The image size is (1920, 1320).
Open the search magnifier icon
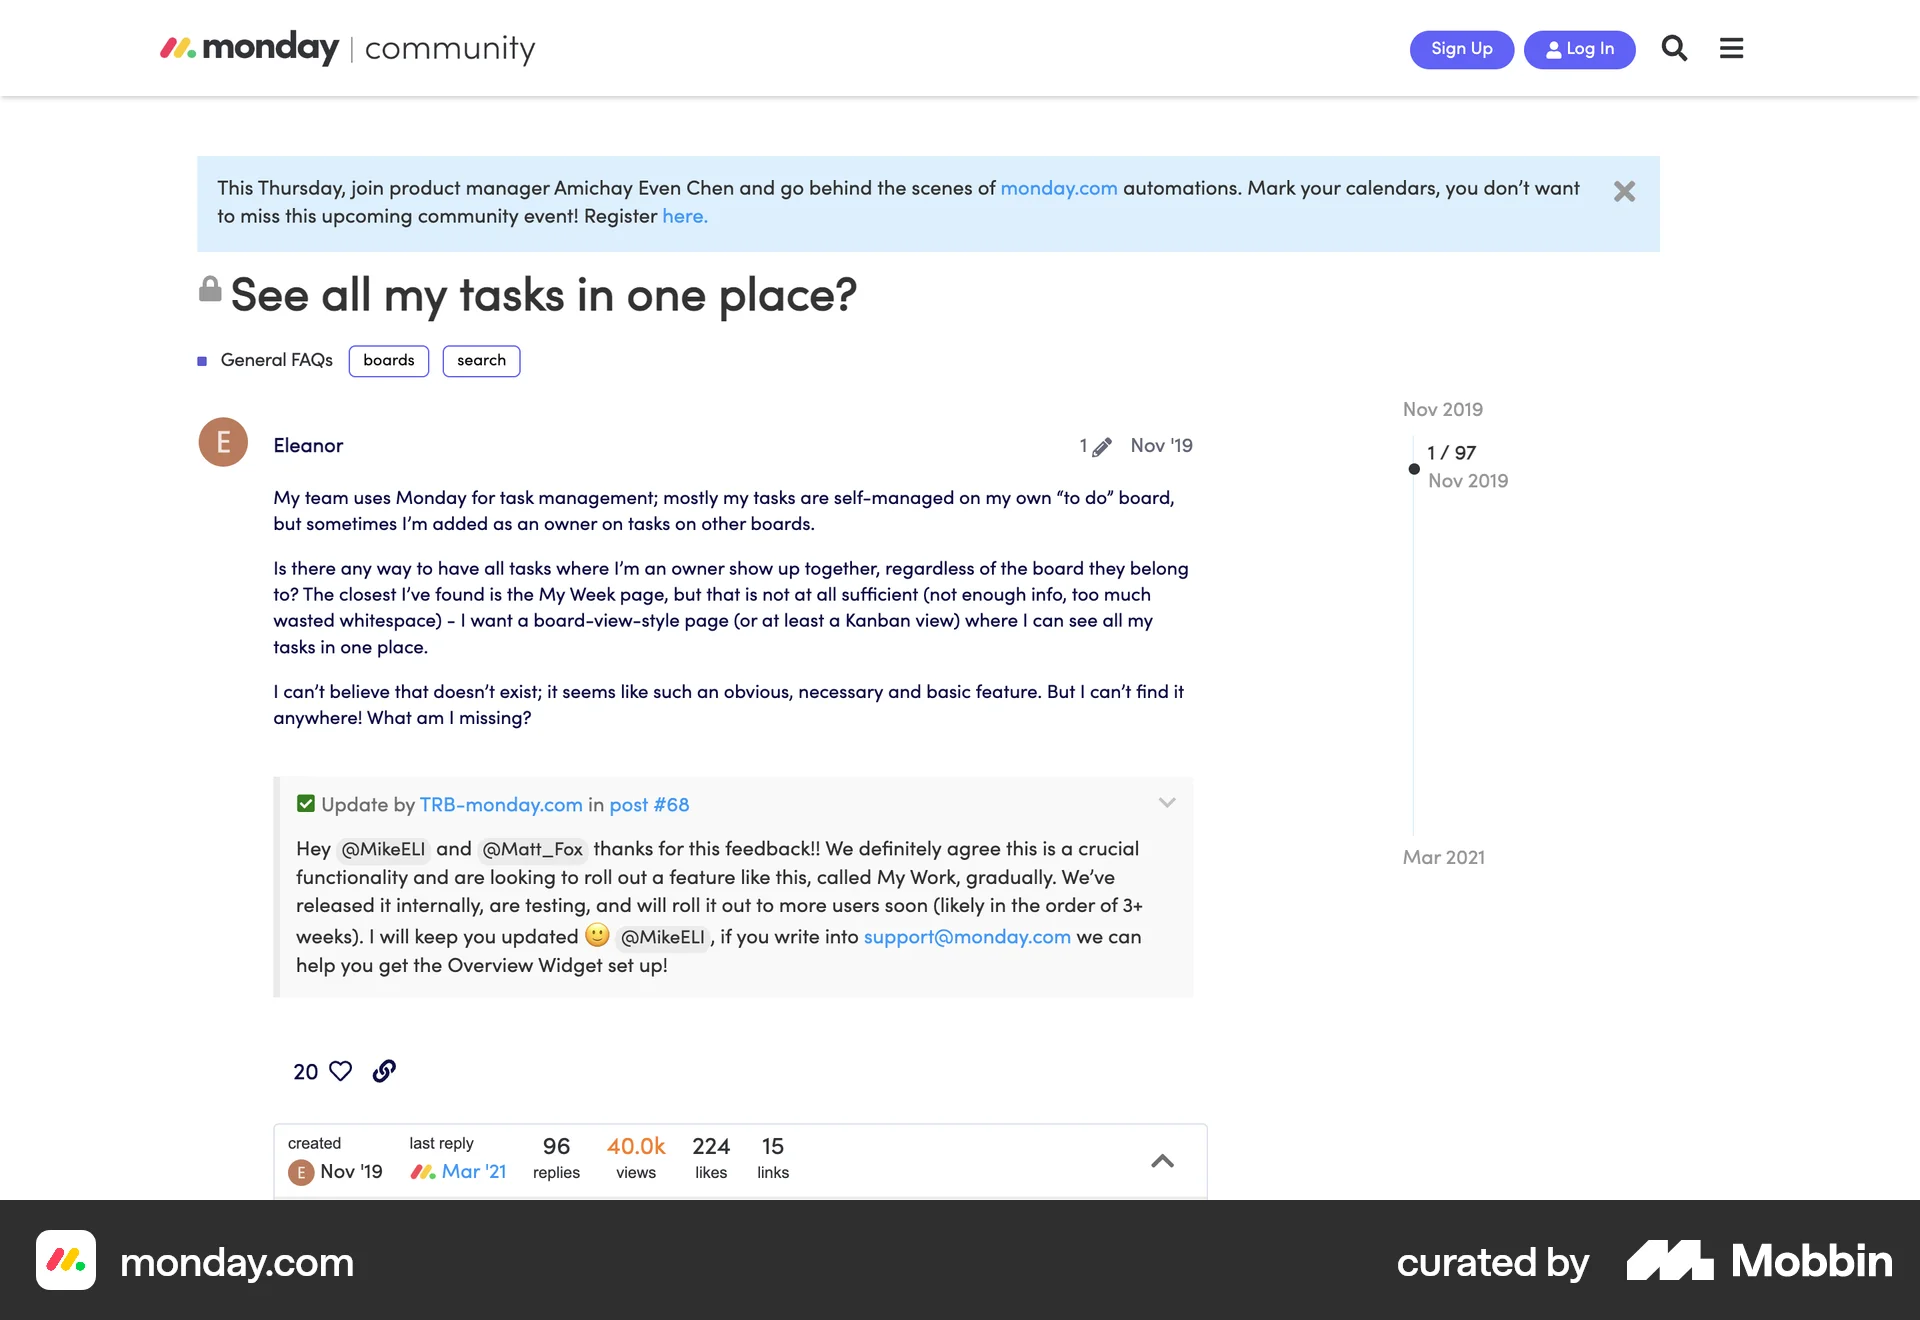pos(1674,48)
